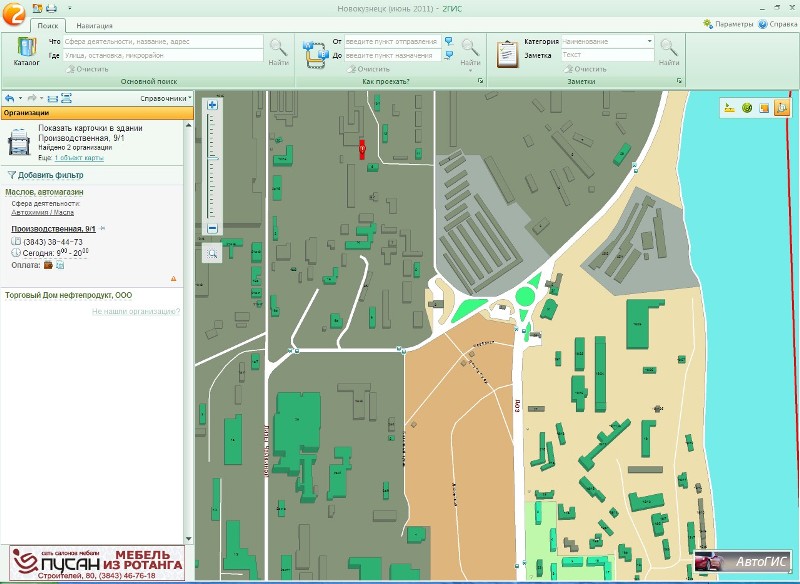
Task: Open the back history dropdown arrow
Action: tap(20, 98)
